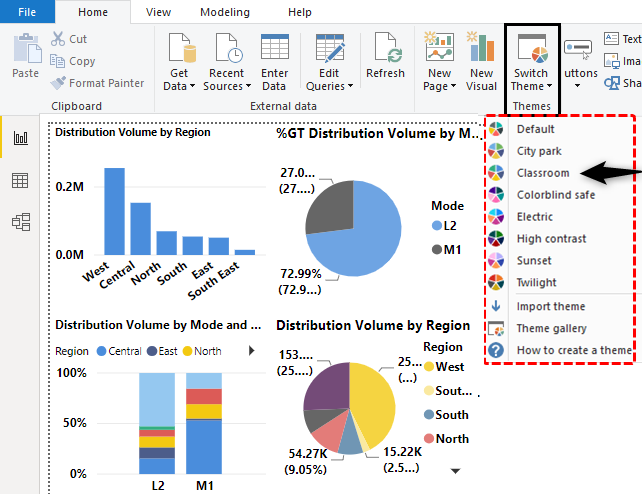Click the 72.99% data label

(x=301, y=273)
